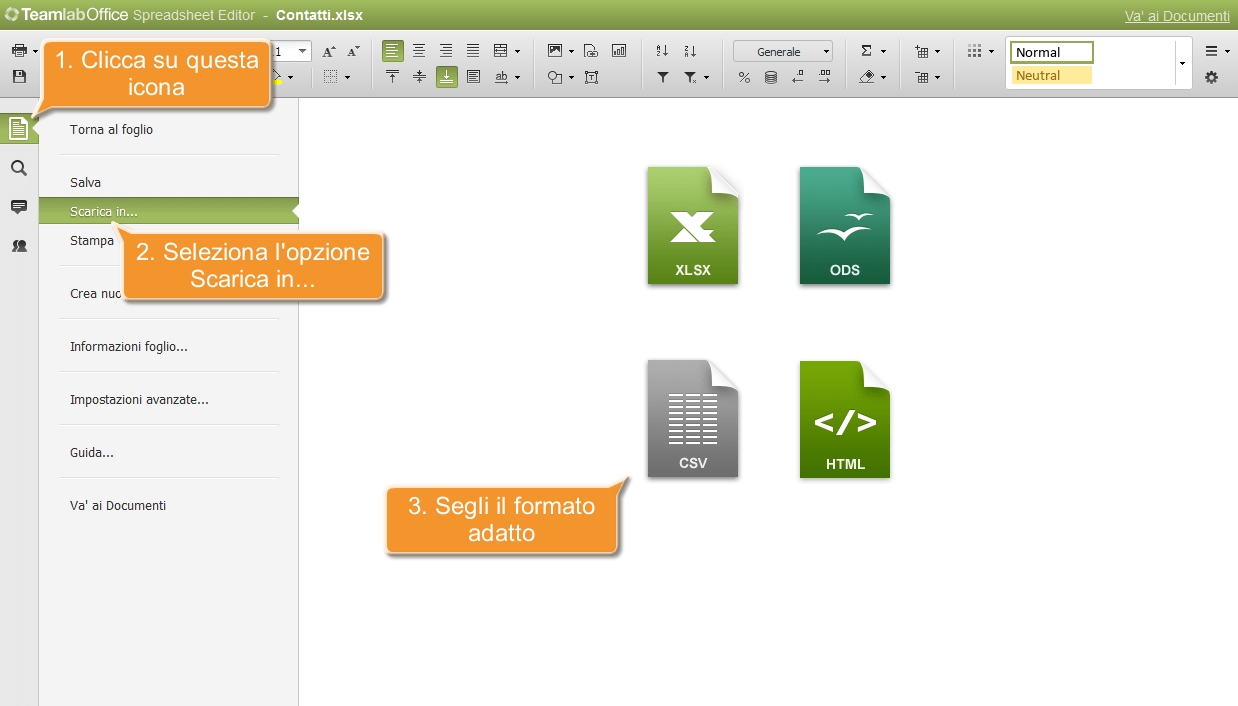Screen dimensions: 1238x706
Task: Insert text box icon
Action: point(591,77)
